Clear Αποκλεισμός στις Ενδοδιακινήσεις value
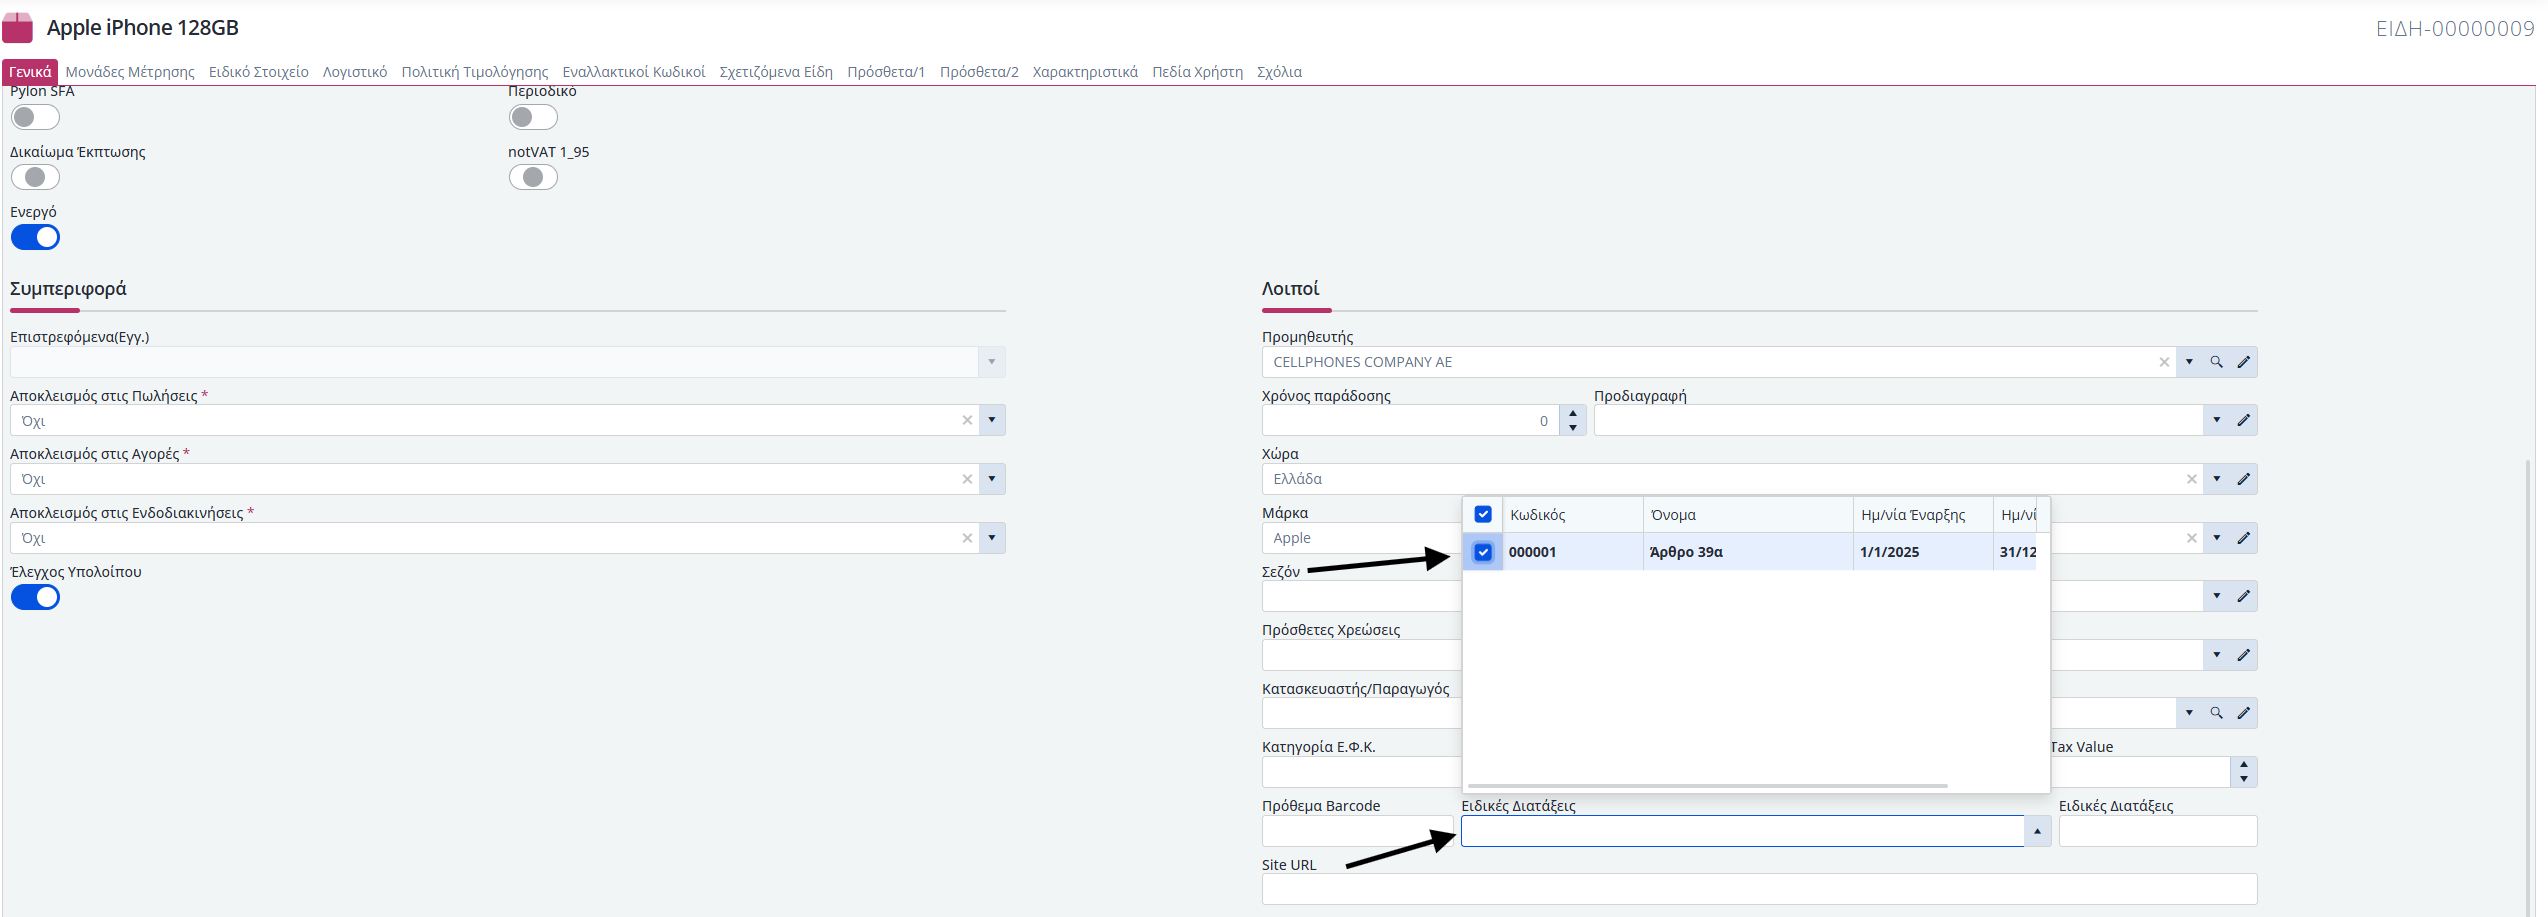 tap(967, 538)
